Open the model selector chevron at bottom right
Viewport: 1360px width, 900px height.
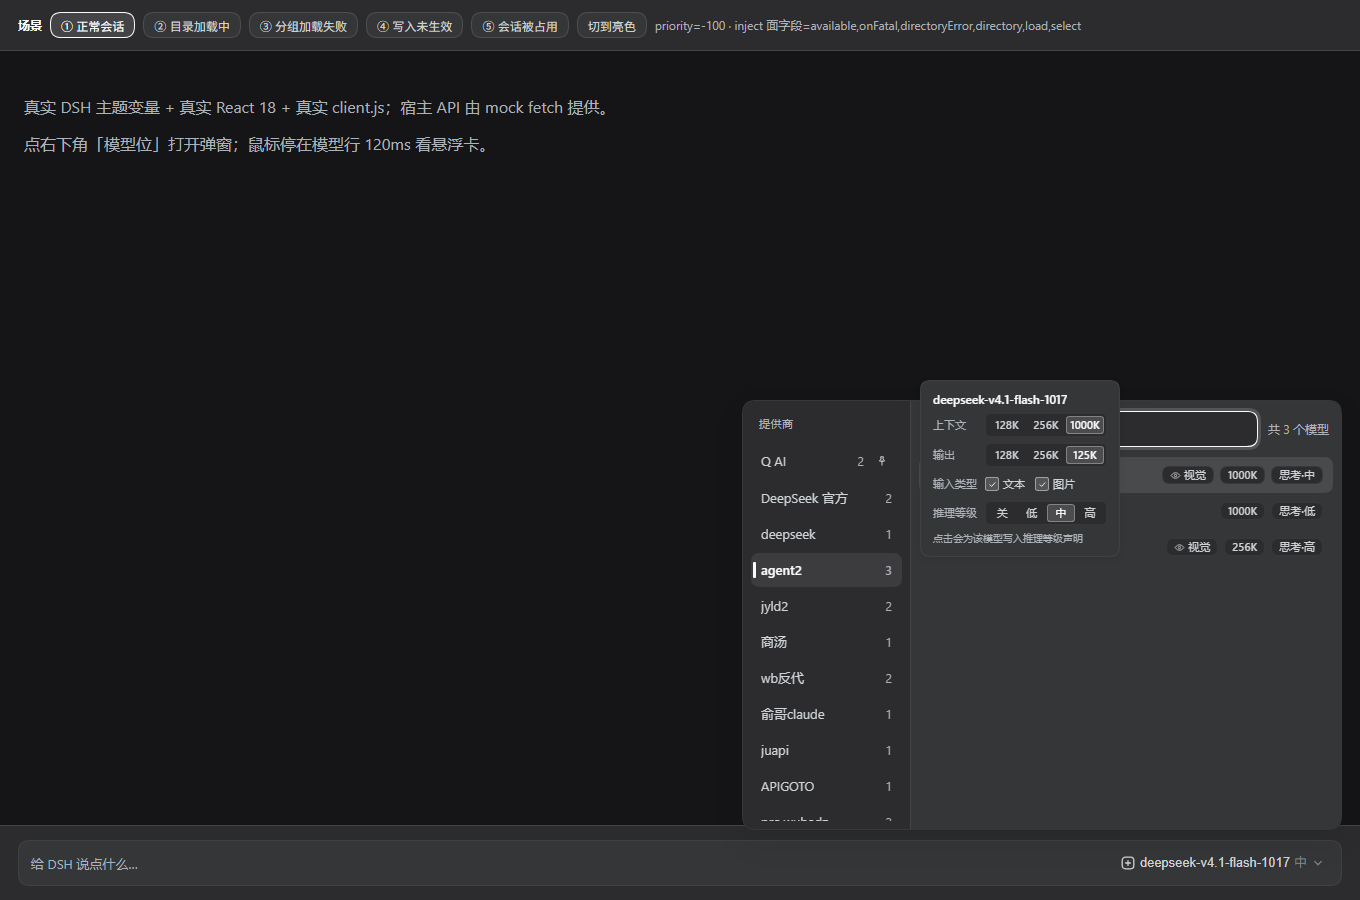pos(1318,863)
